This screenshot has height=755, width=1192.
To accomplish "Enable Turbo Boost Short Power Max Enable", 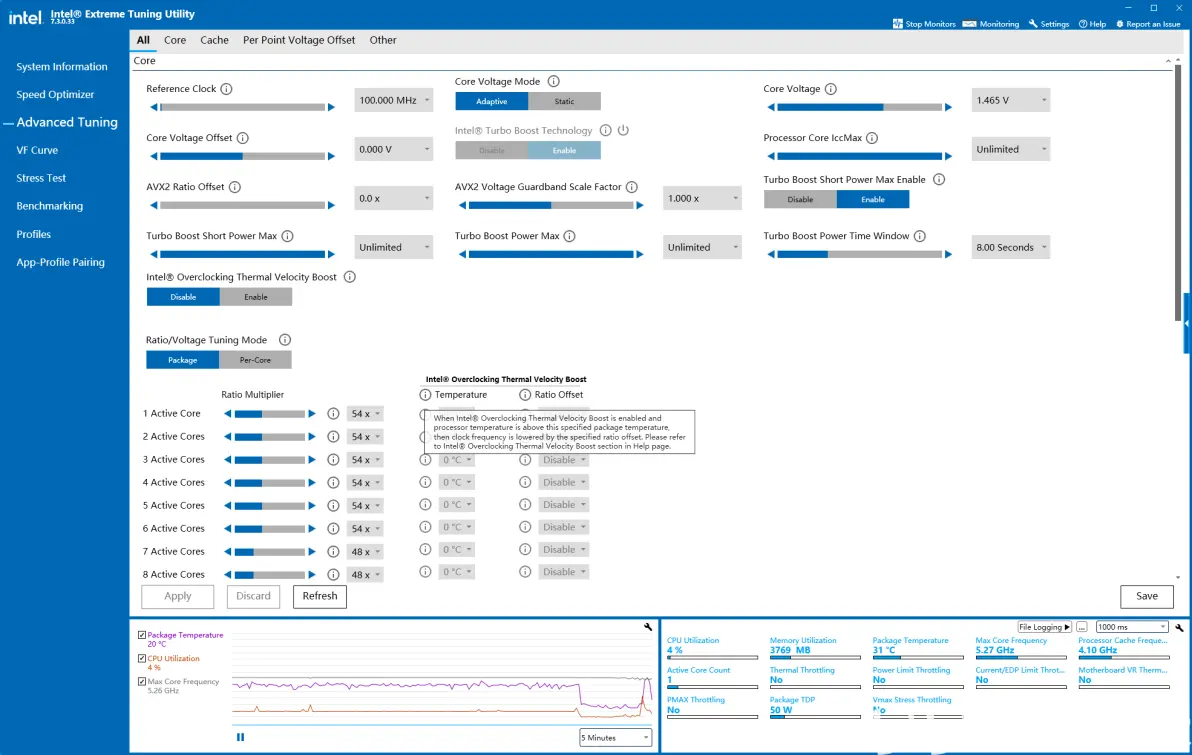I will (873, 199).
